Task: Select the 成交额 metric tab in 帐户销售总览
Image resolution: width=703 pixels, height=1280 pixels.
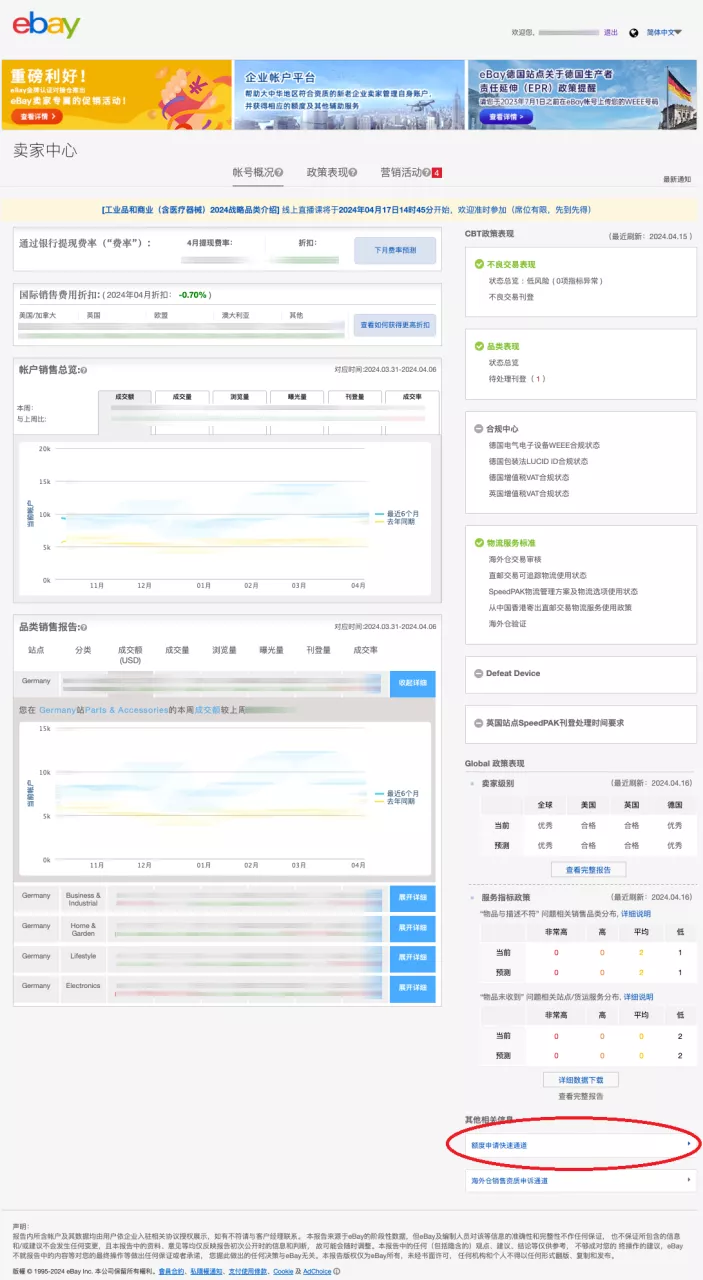Action: 125,397
